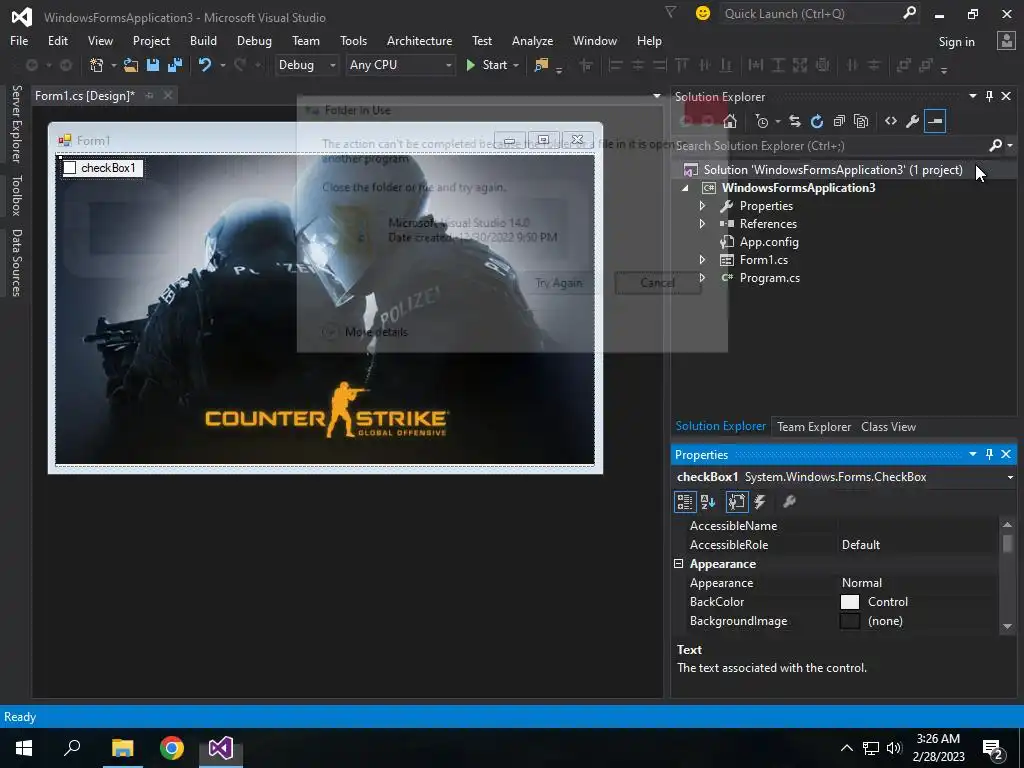This screenshot has height=768, width=1024.
Task: Toggle checkBox1 on the Form1 designer
Action: pyautogui.click(x=70, y=168)
